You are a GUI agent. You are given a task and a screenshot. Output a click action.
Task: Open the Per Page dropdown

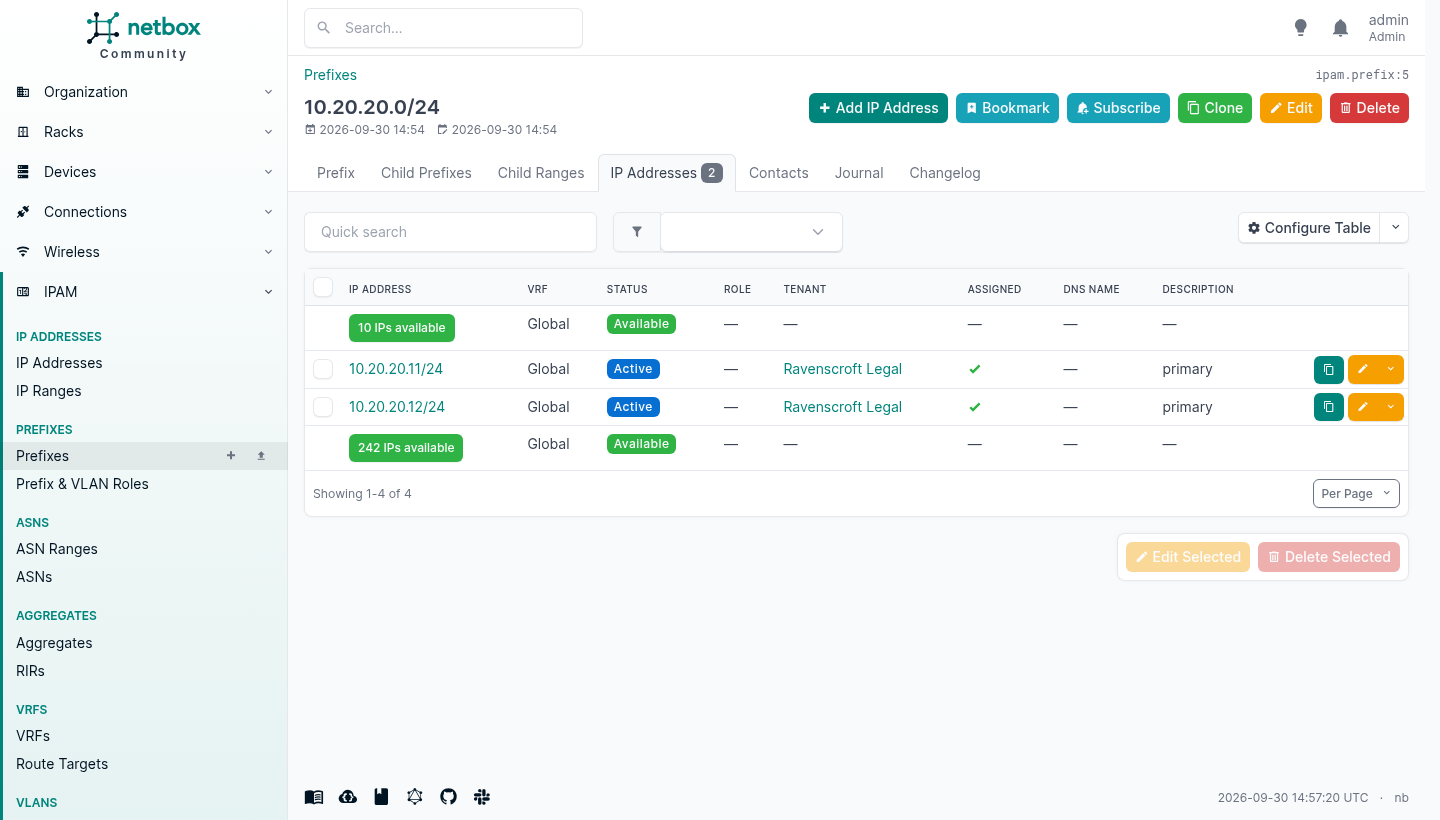pyautogui.click(x=1356, y=494)
